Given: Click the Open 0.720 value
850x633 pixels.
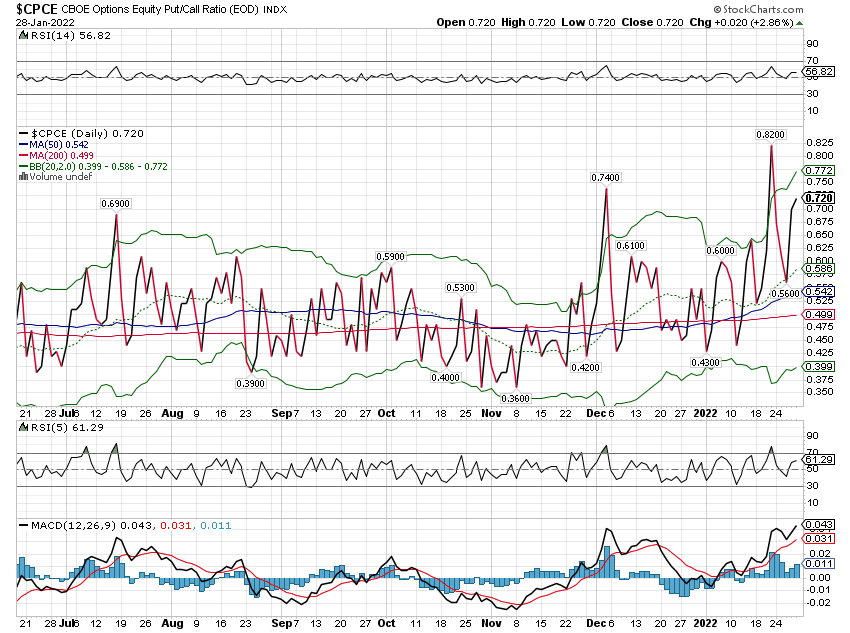Looking at the screenshot, I should tap(466, 22).
